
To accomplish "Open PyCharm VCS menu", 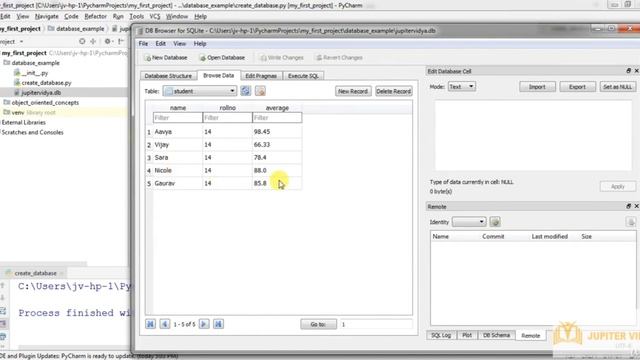I will pos(155,16).
